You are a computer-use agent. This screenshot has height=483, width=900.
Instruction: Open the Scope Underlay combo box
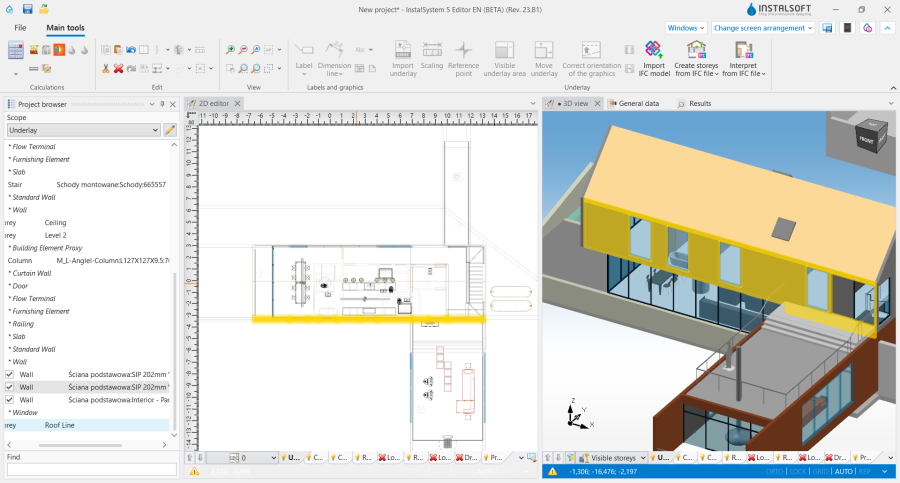[x=83, y=130]
